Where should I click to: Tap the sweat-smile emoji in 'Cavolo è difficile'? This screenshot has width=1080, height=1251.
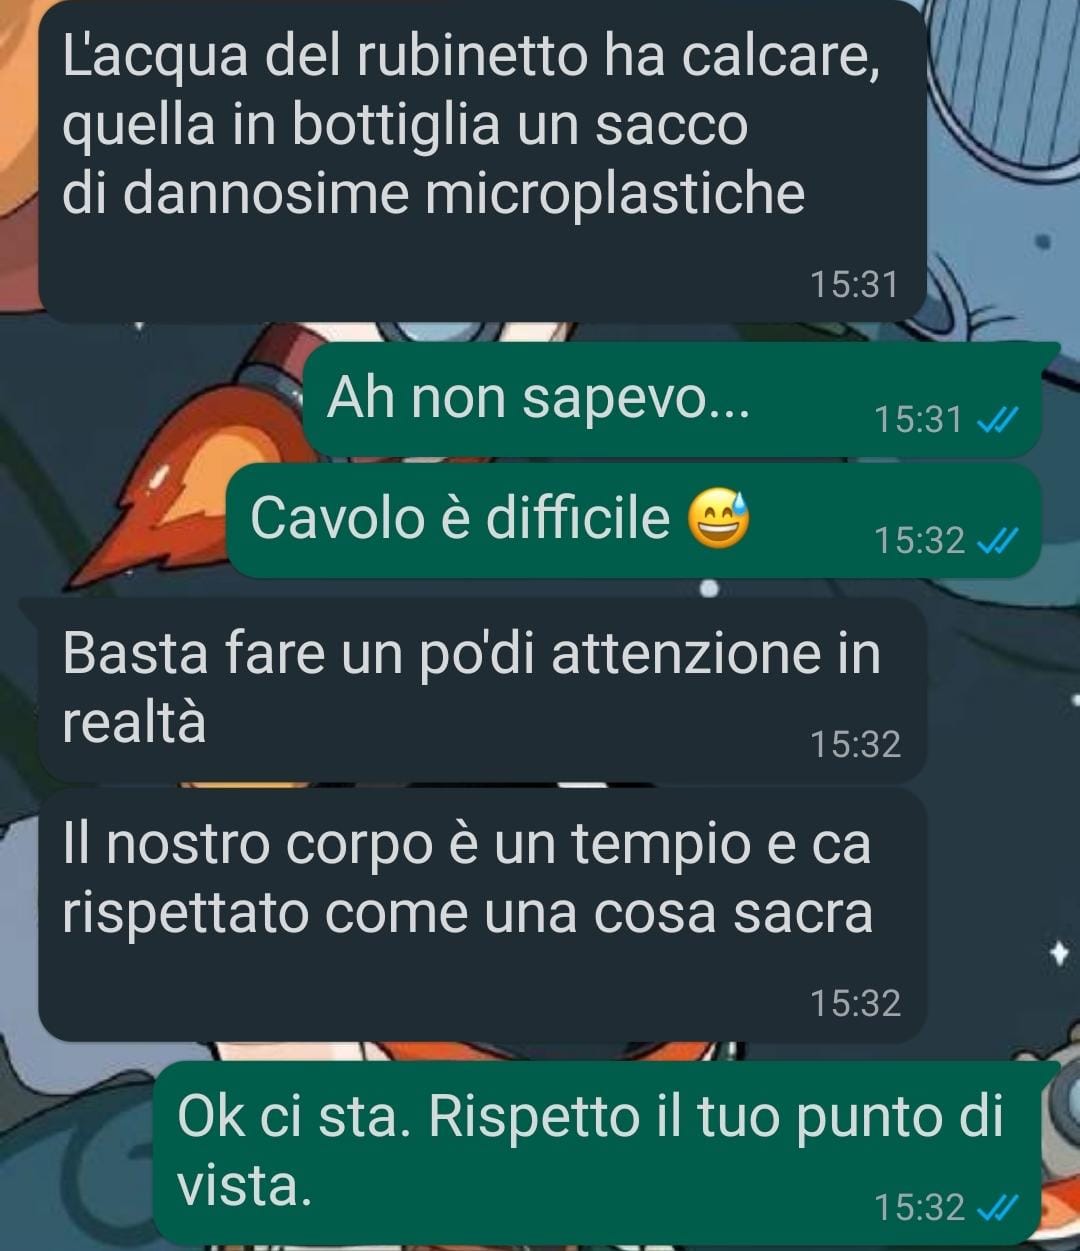(x=719, y=519)
